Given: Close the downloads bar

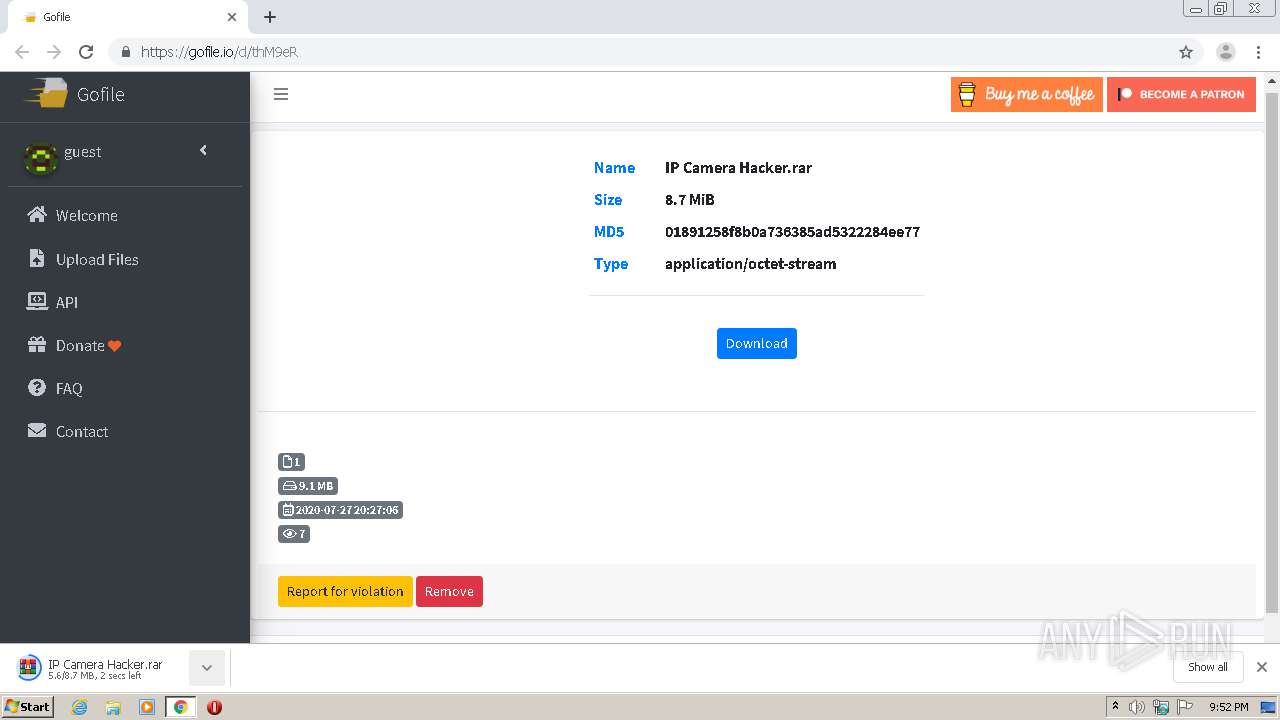Looking at the screenshot, I should [1262, 667].
